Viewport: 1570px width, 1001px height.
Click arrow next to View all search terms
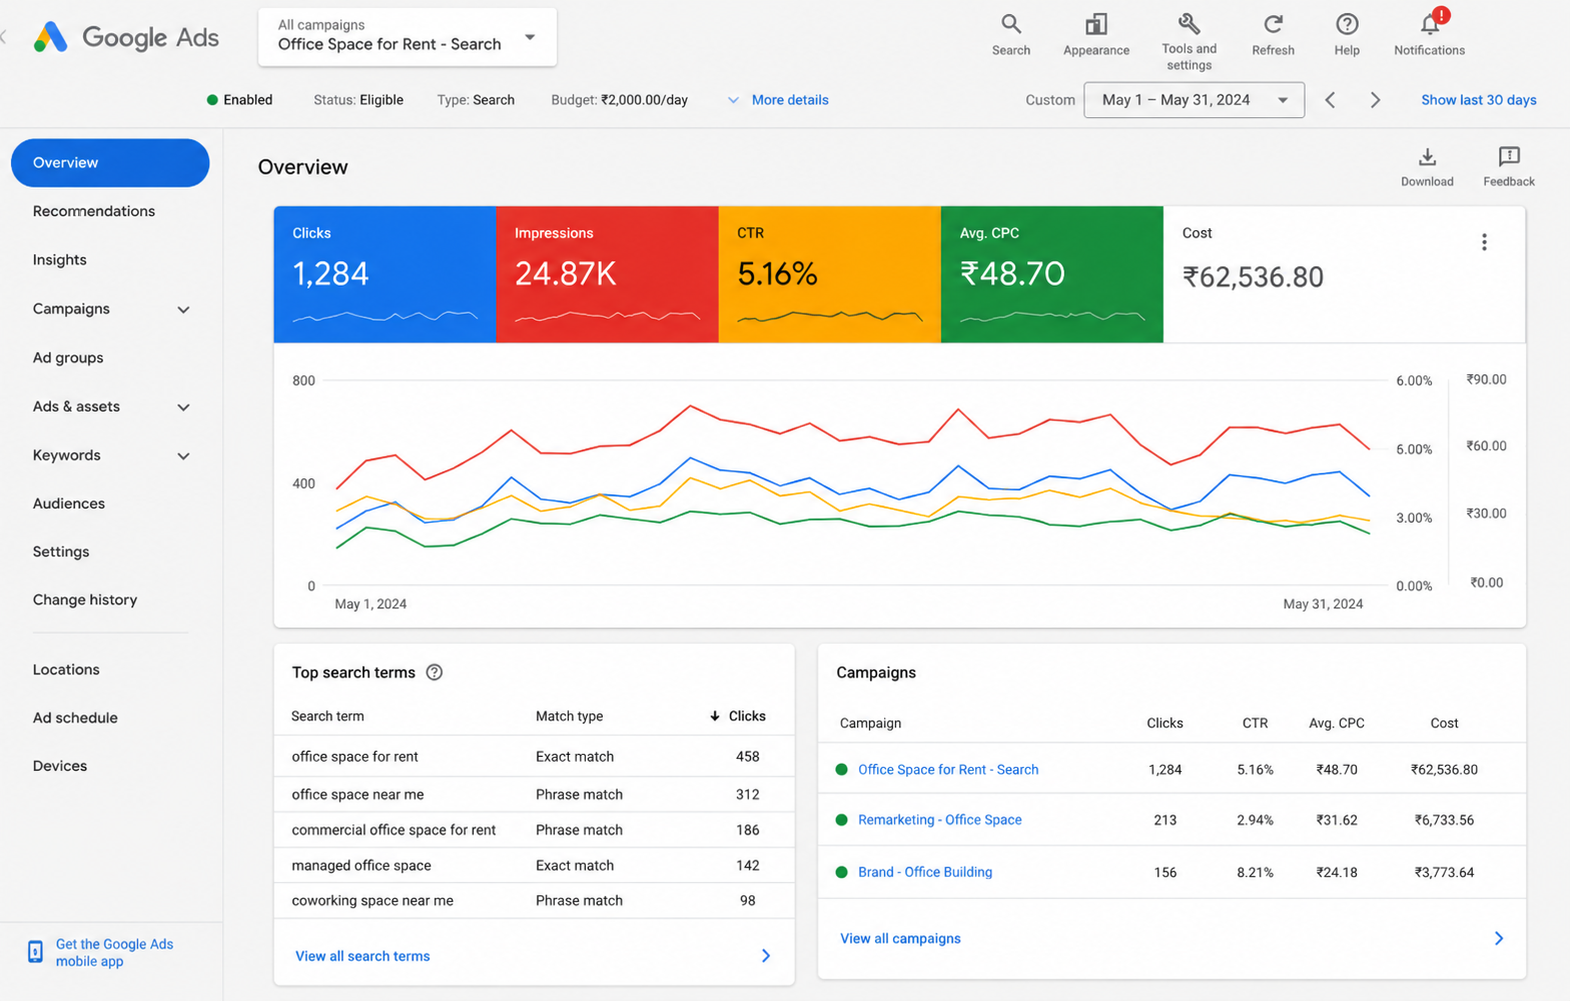766,956
